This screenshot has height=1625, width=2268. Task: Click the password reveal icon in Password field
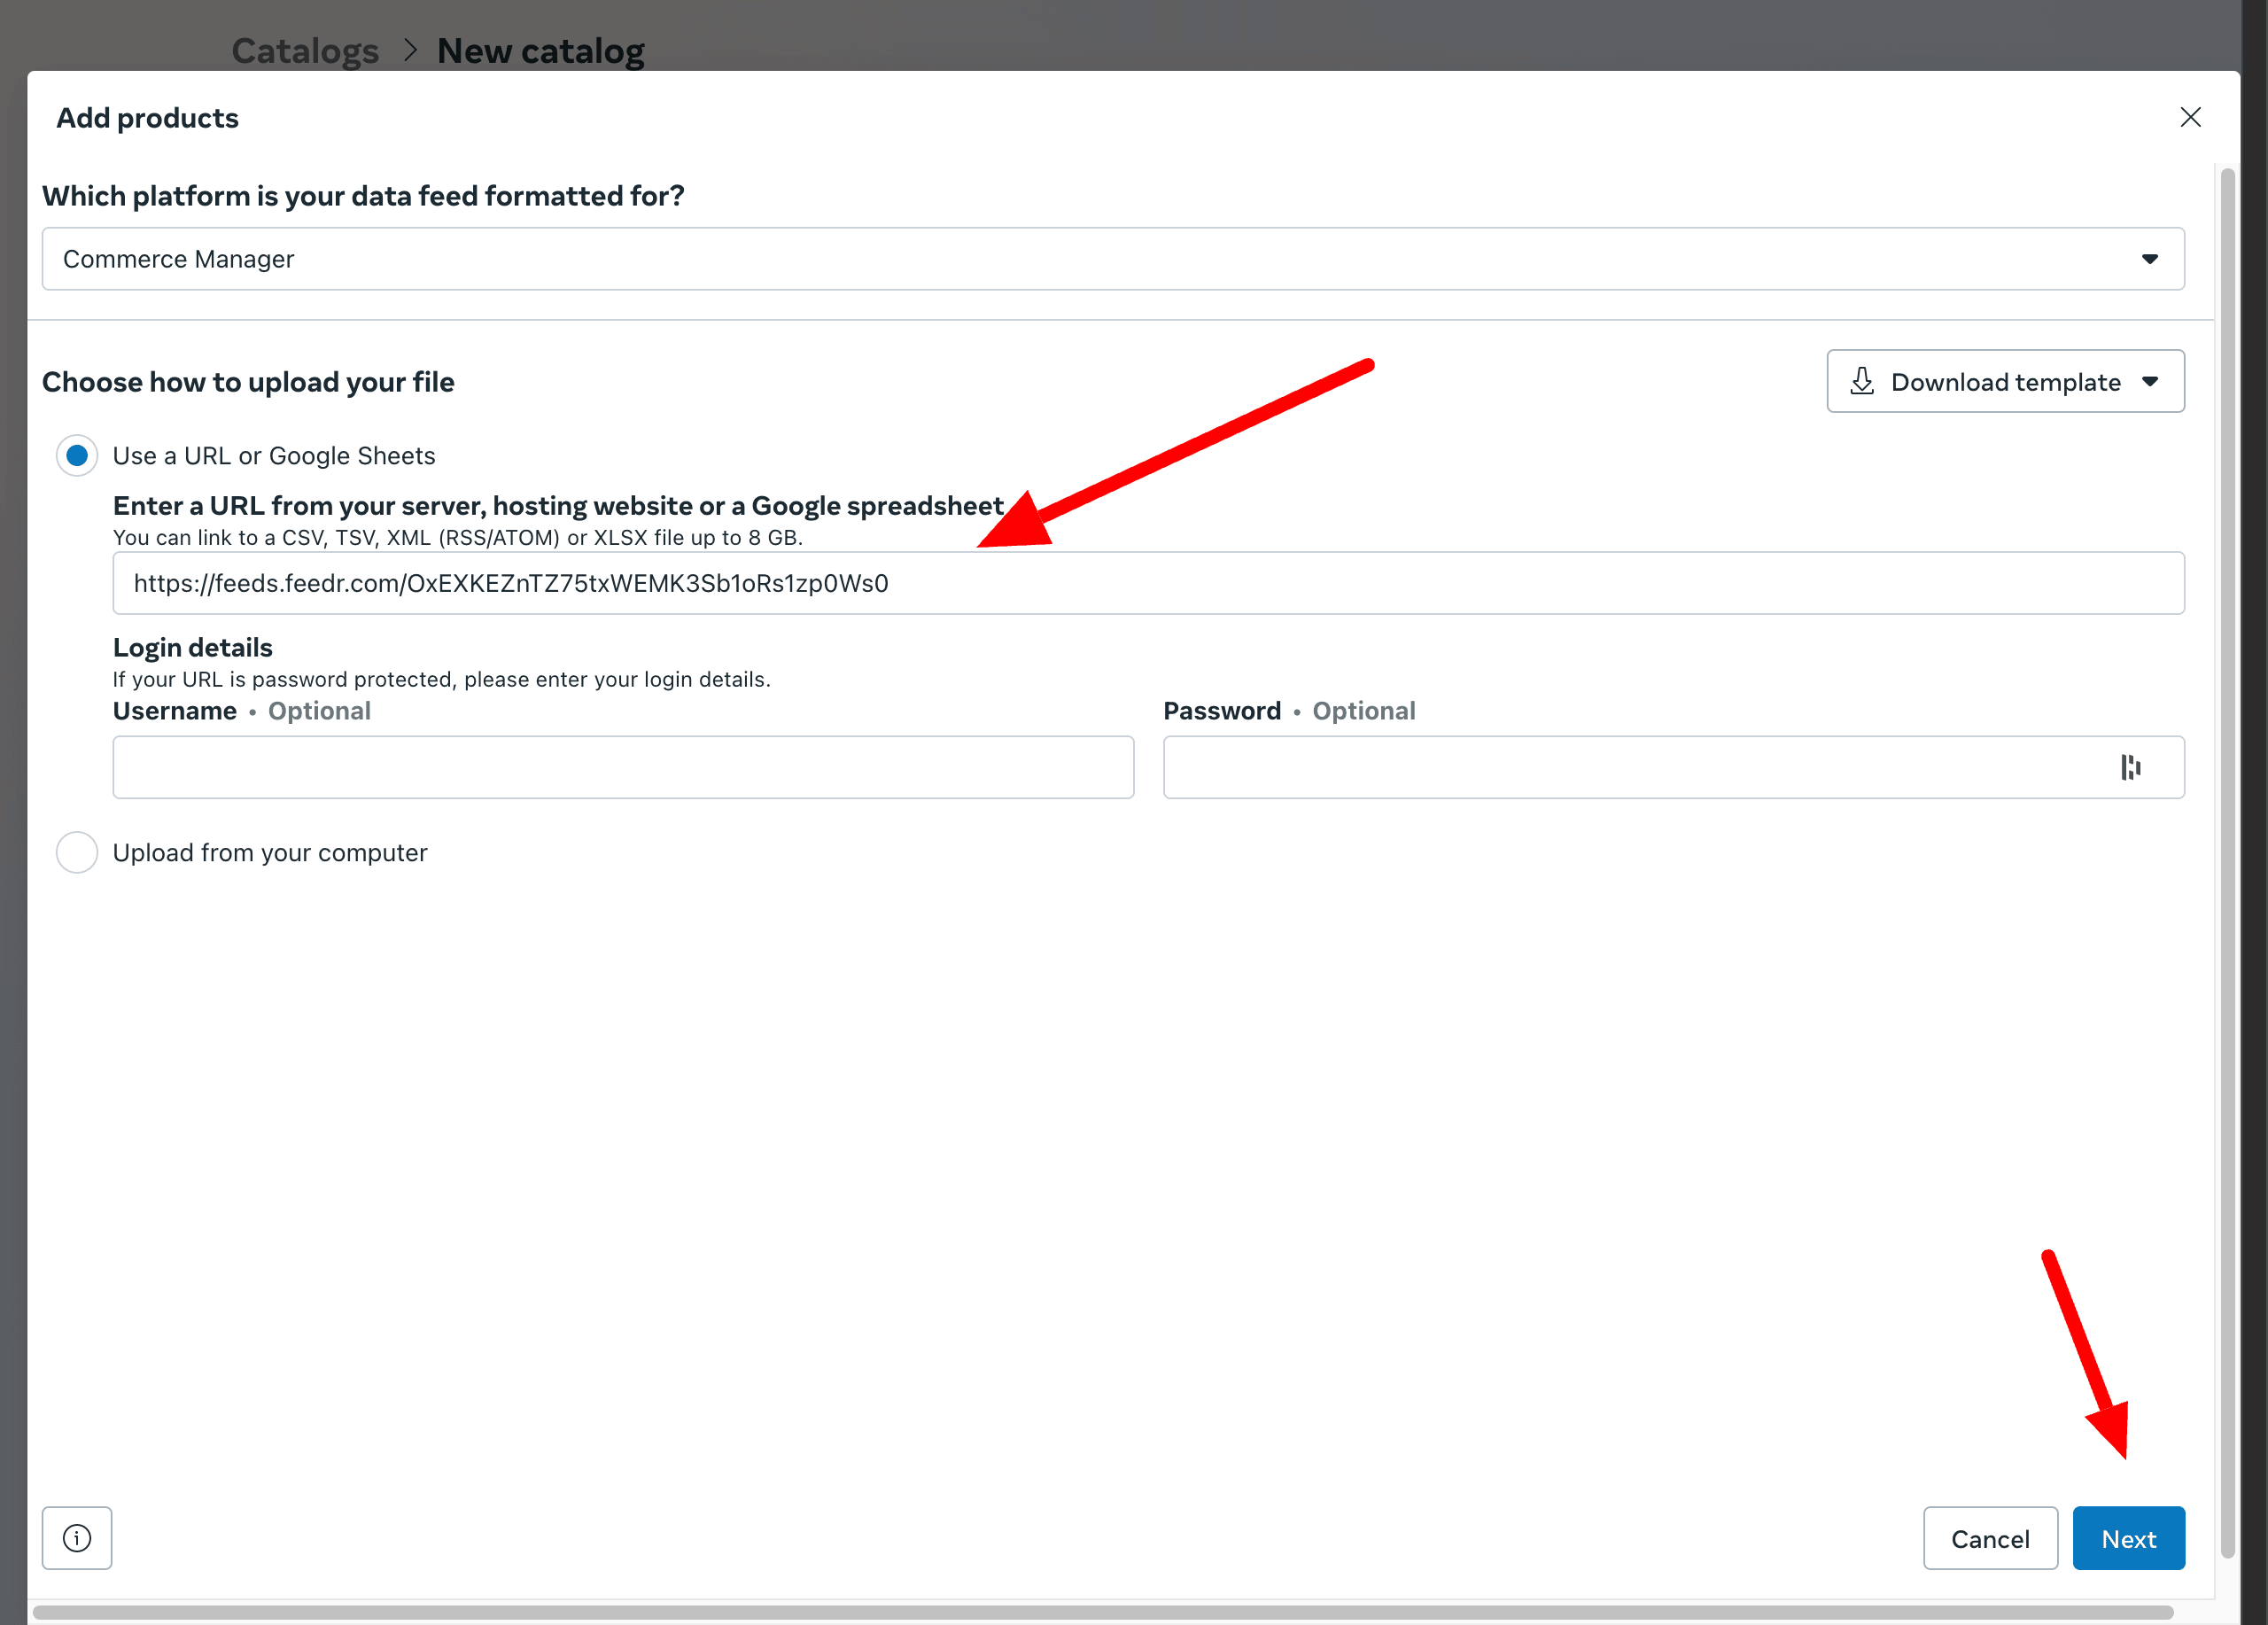coord(2132,767)
